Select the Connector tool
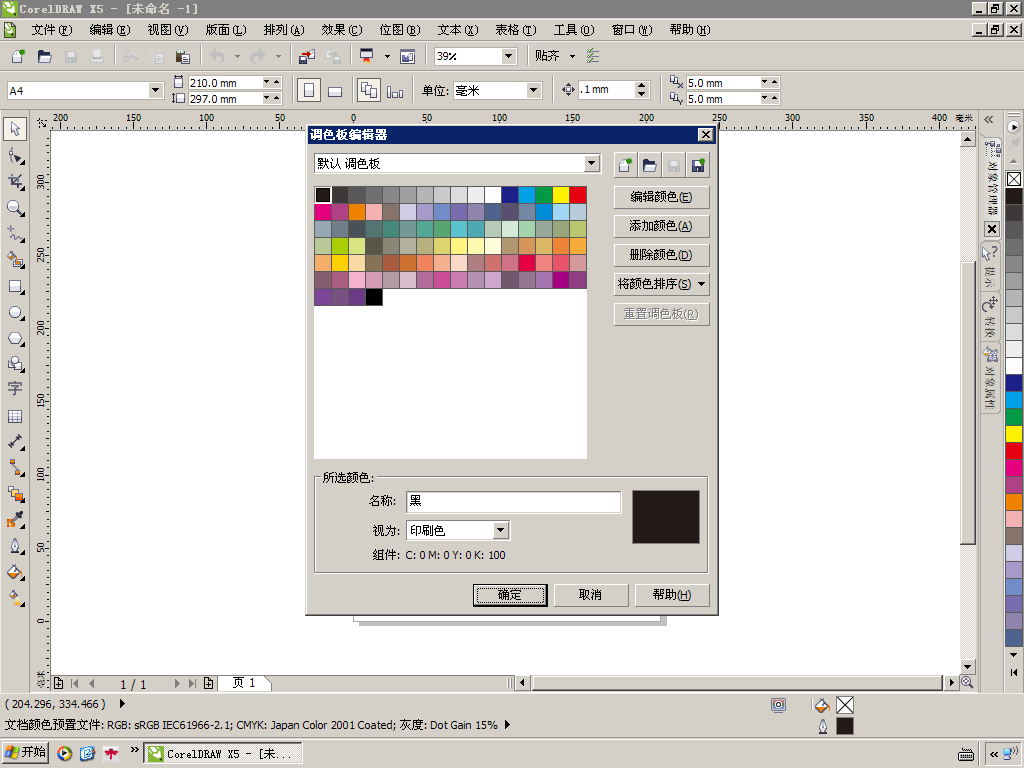This screenshot has height=768, width=1024. click(x=15, y=468)
